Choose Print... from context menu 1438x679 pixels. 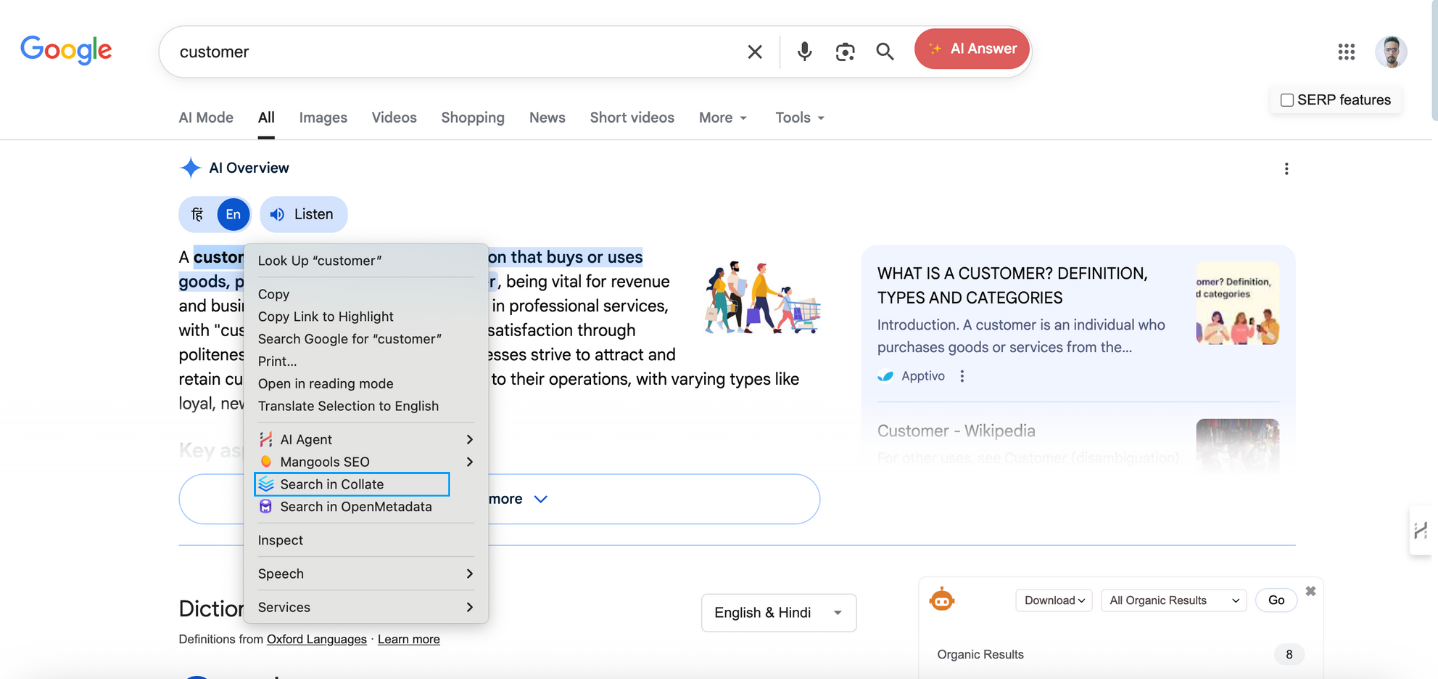click(365, 361)
